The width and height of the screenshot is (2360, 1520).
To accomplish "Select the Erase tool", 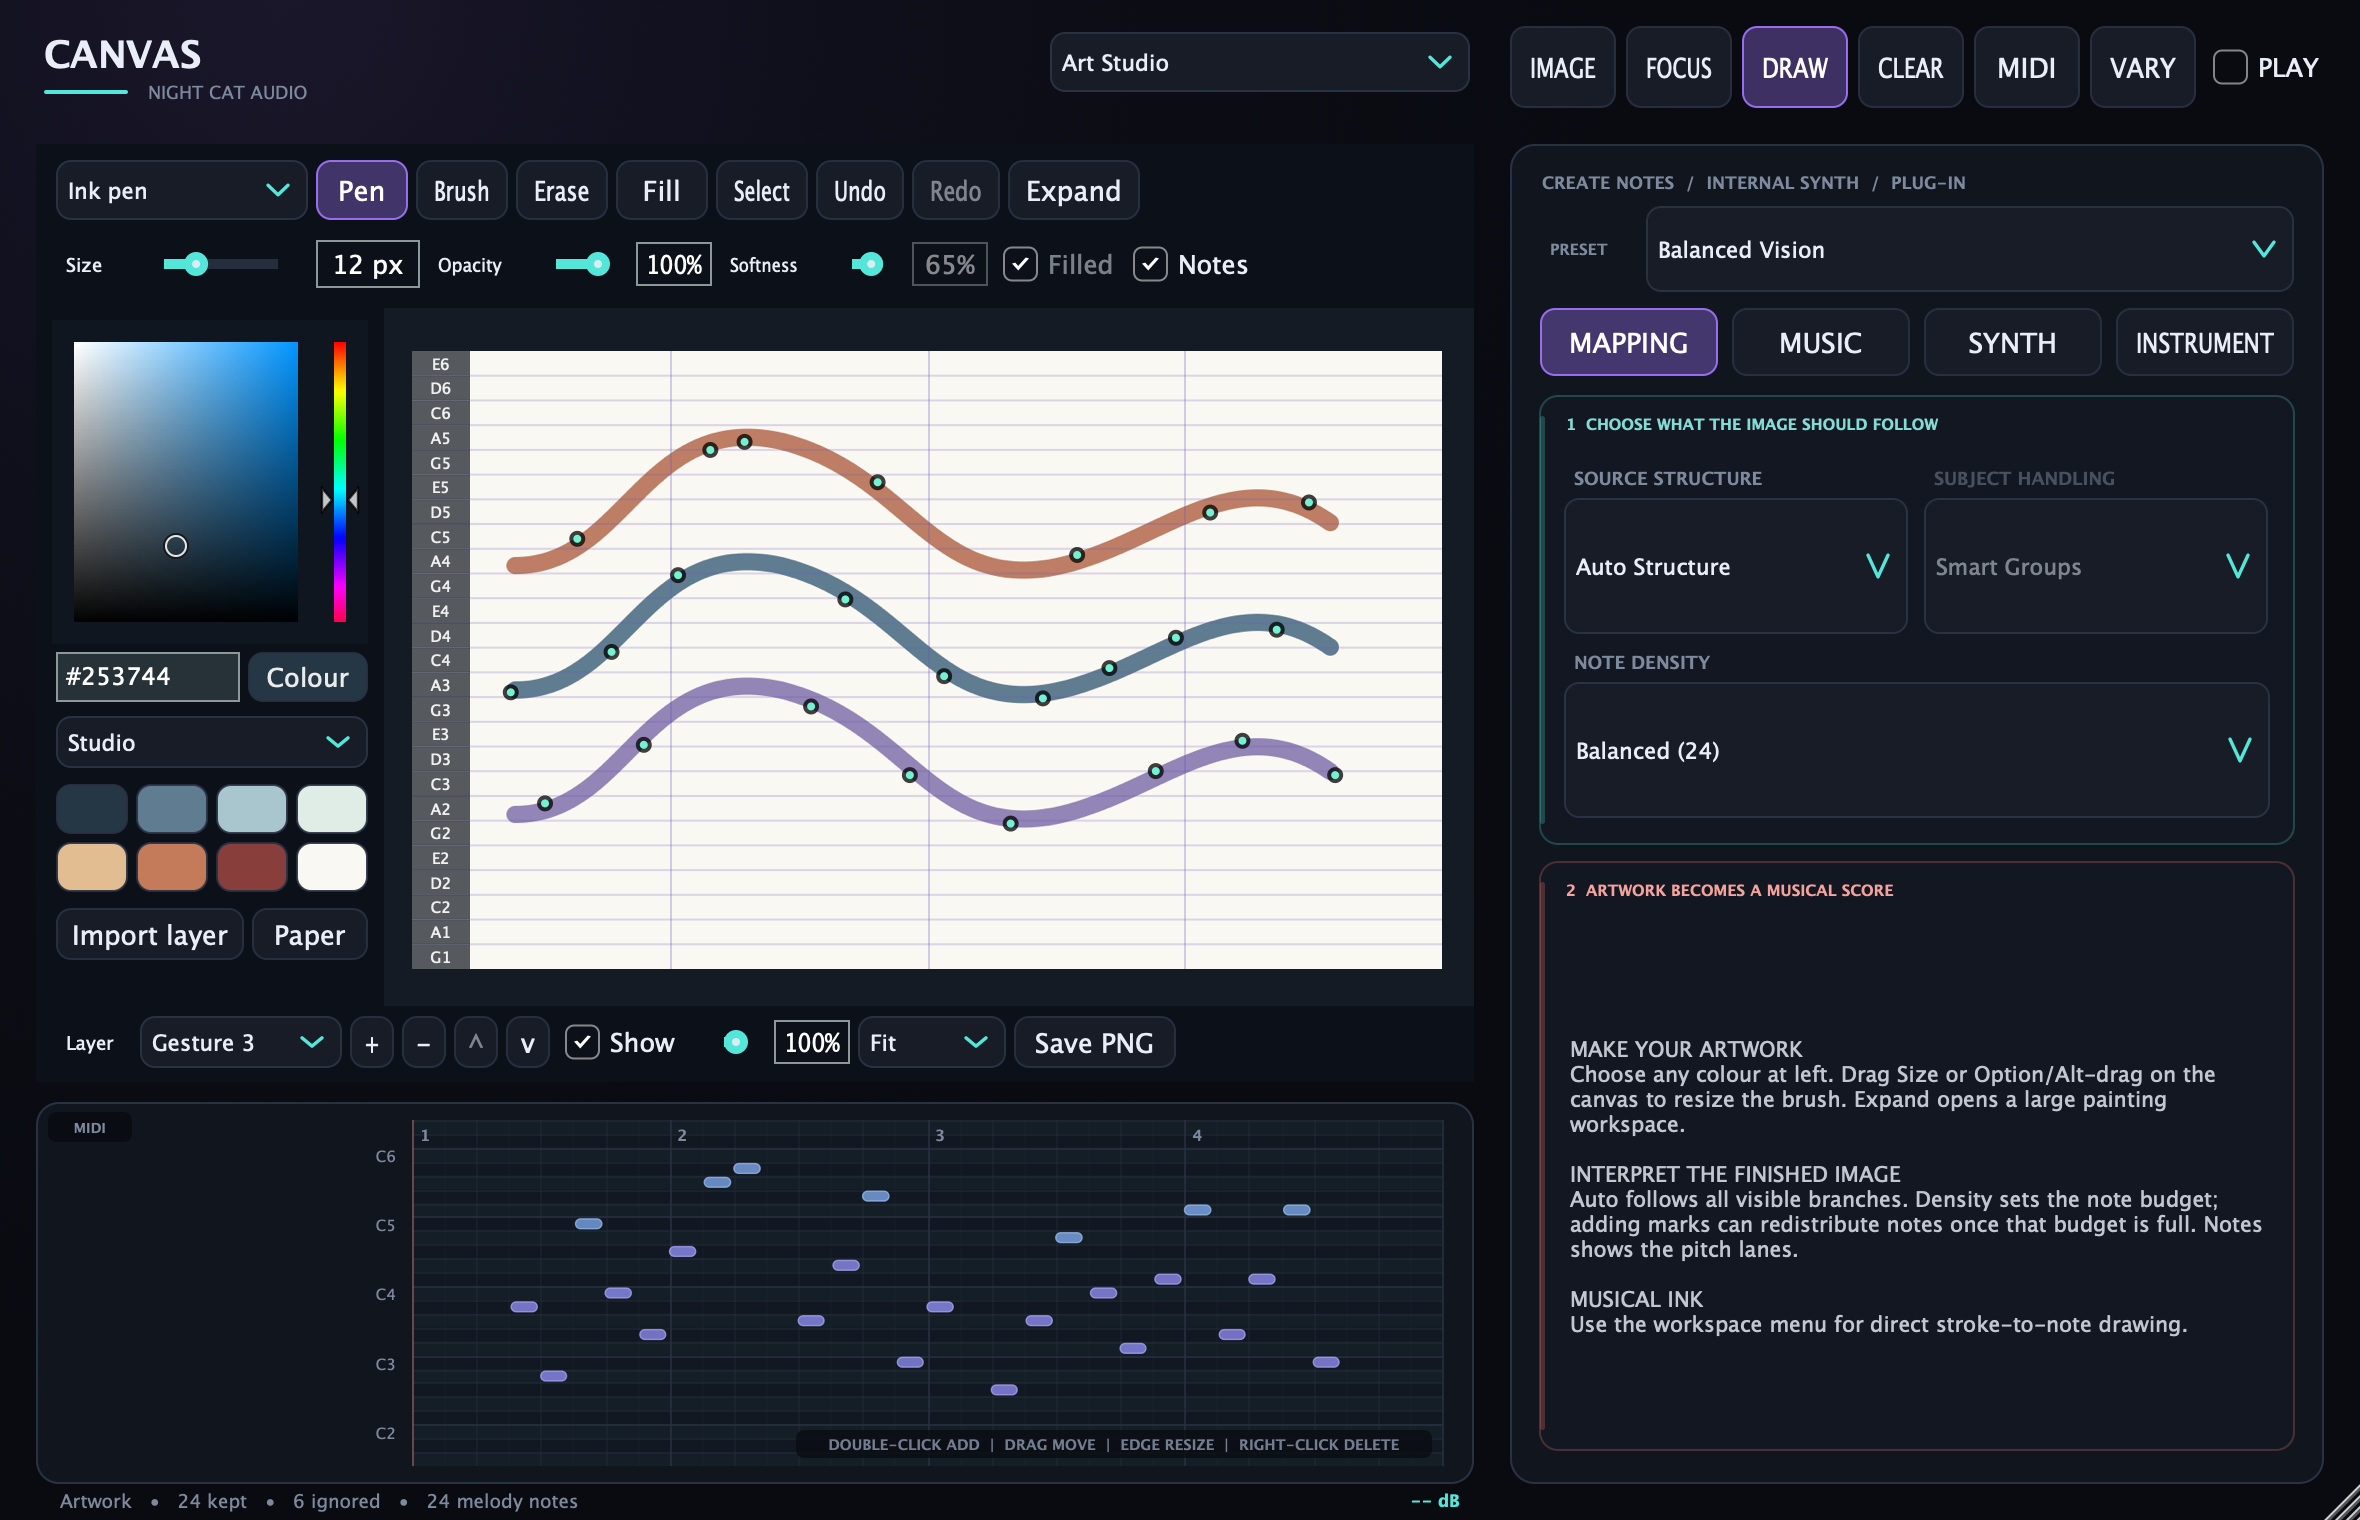I will click(x=562, y=190).
